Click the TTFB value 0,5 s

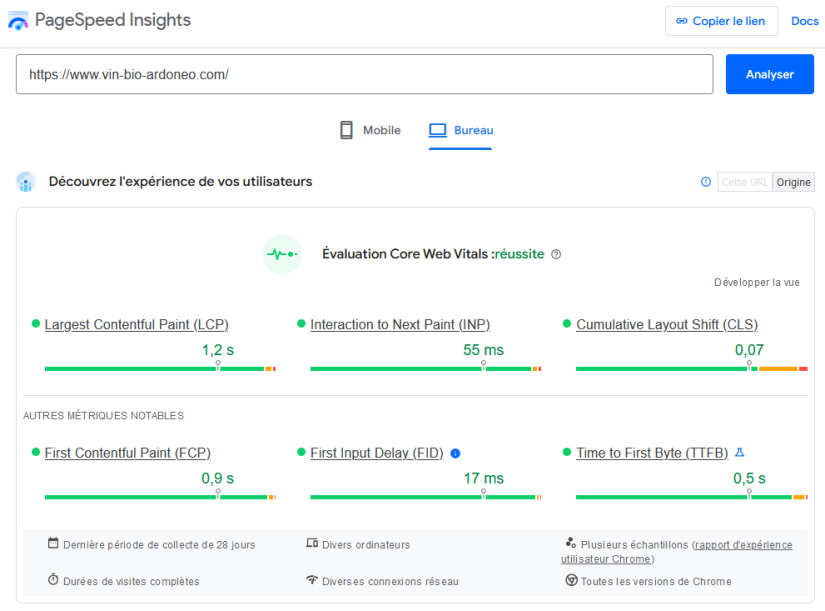[x=749, y=478]
